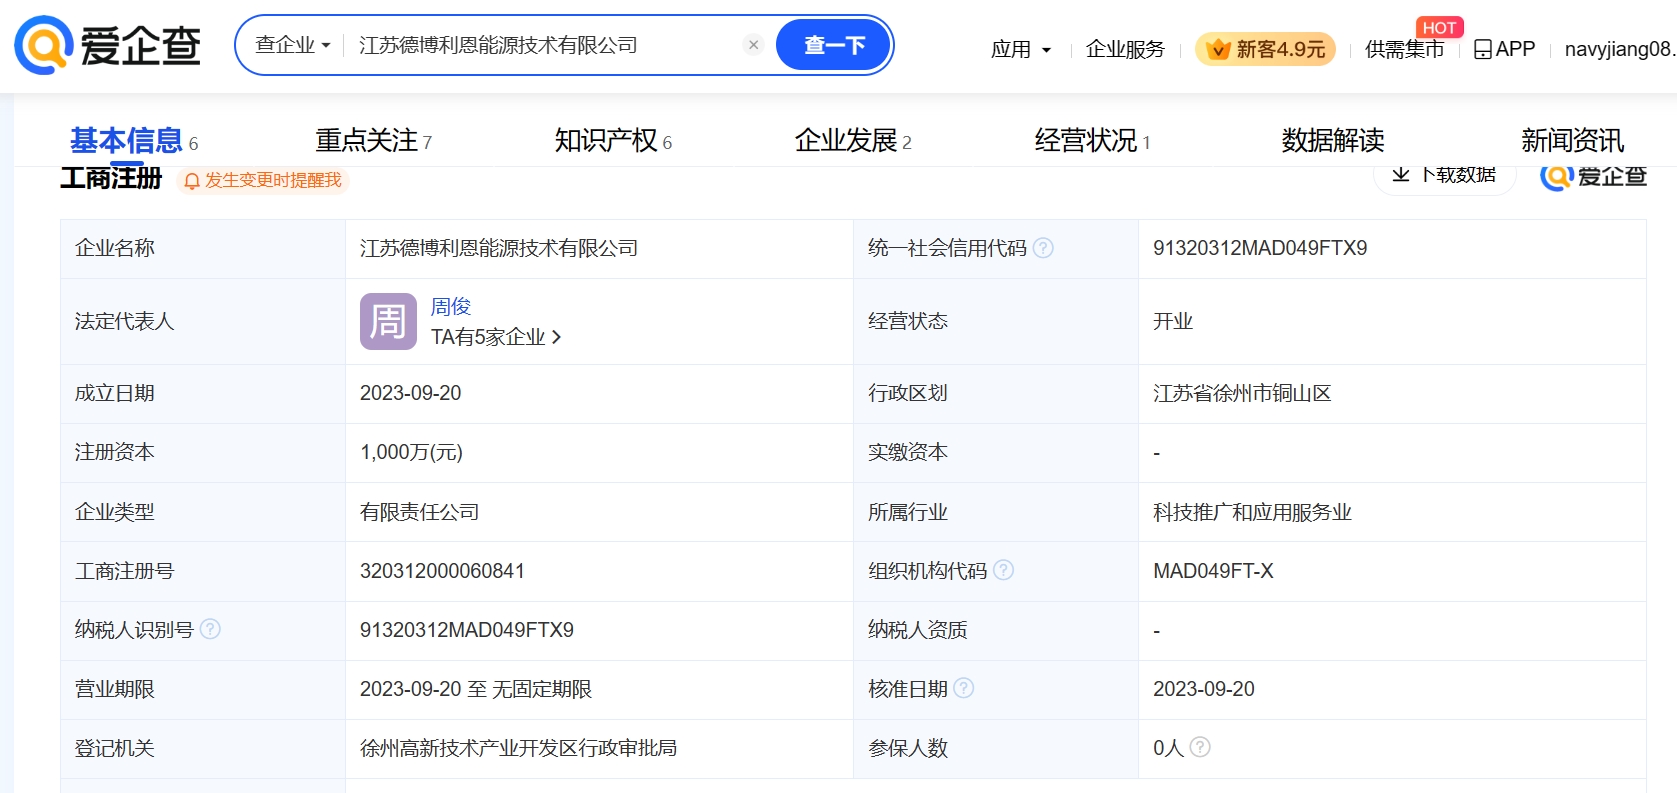Click the help icon beside 核准日期
Viewport: 1677px width, 793px height.
point(964,688)
